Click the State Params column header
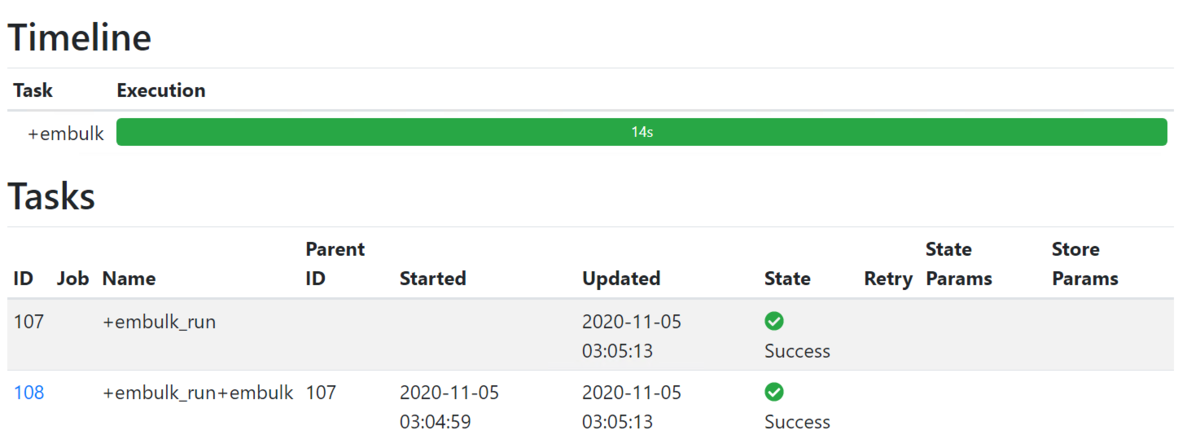Image resolution: width=1200 pixels, height=448 pixels. click(x=959, y=263)
